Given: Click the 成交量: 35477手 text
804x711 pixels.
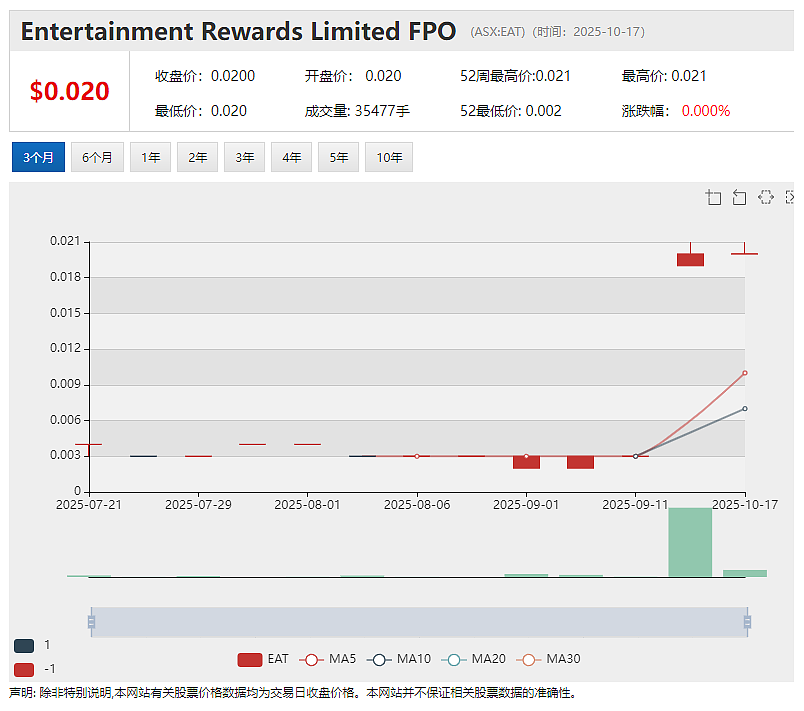Looking at the screenshot, I should 357,111.
